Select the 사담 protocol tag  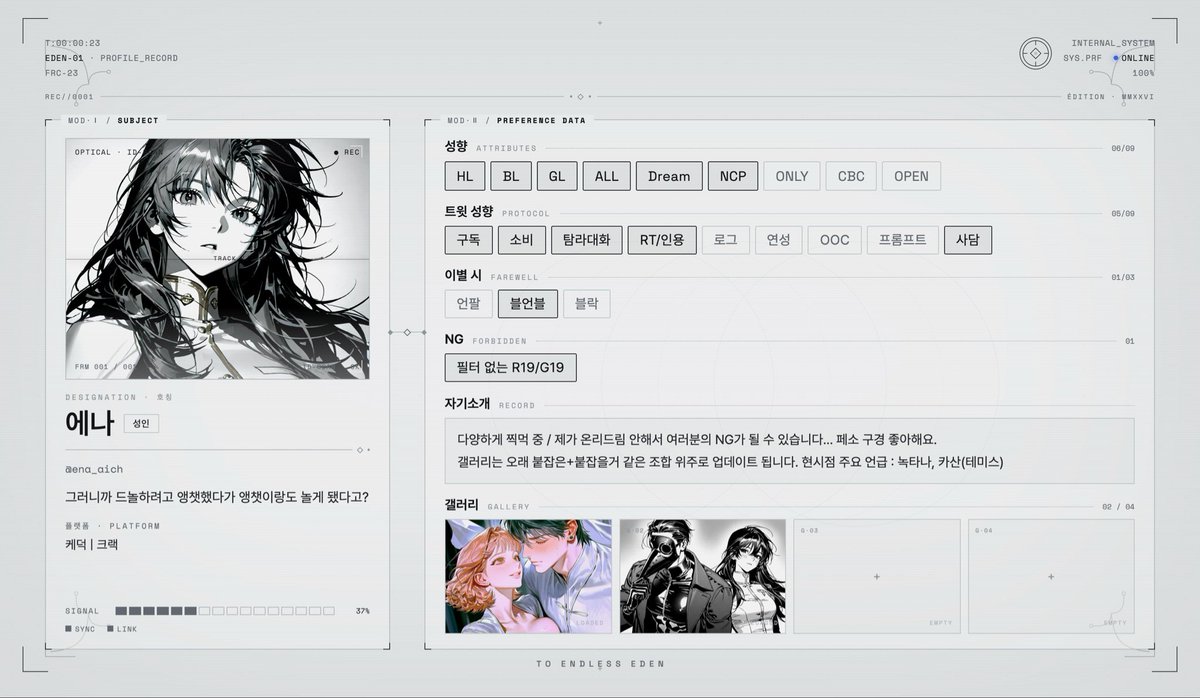968,240
